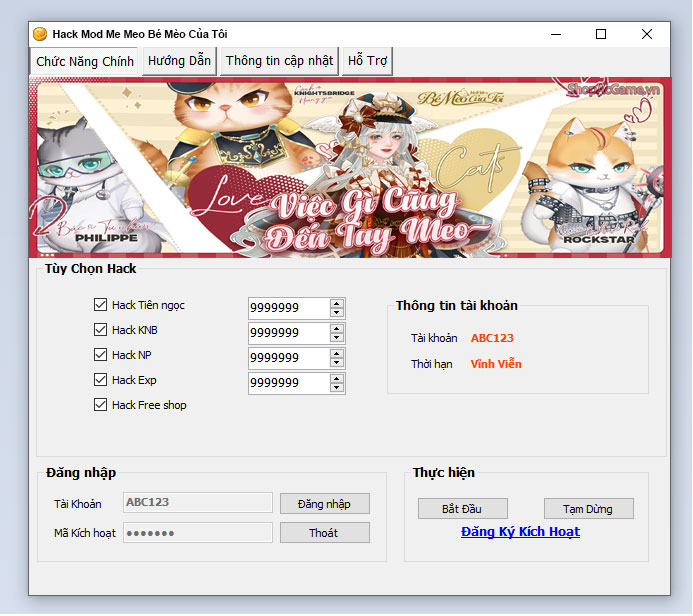Maximize the Hack Mod window
The width and height of the screenshot is (693, 616).
pos(601,34)
